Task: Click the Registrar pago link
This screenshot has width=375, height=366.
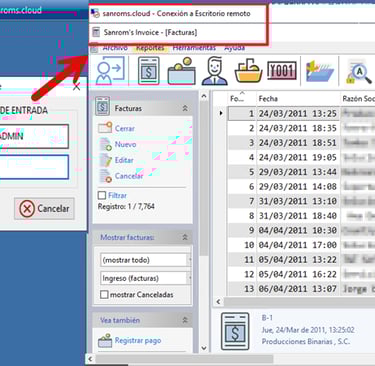Action: [x=138, y=340]
